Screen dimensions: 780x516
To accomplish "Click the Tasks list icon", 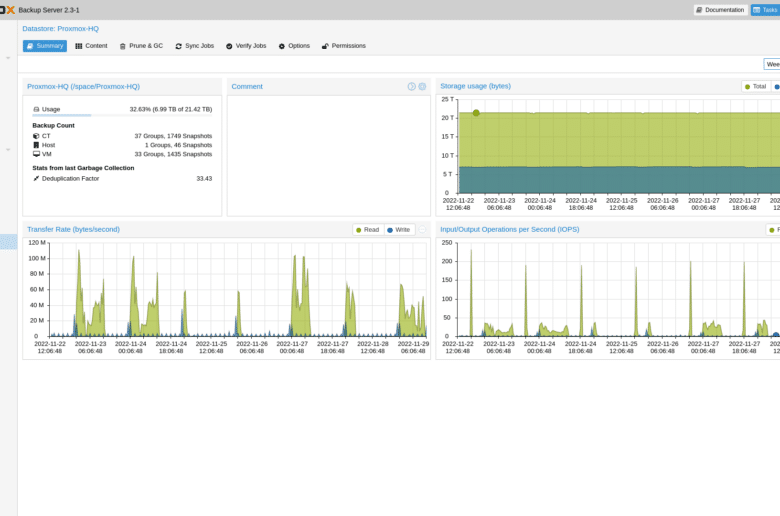I will [x=757, y=10].
